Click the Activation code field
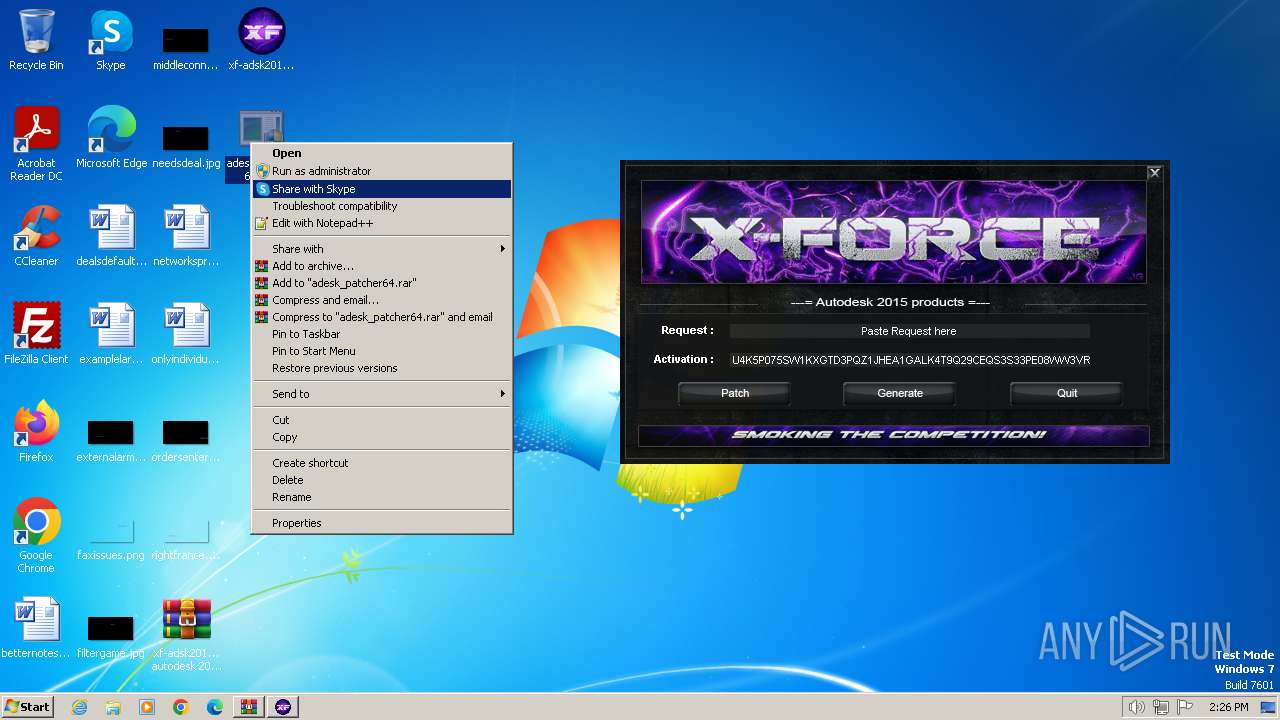This screenshot has height=720, width=1280. [x=910, y=360]
